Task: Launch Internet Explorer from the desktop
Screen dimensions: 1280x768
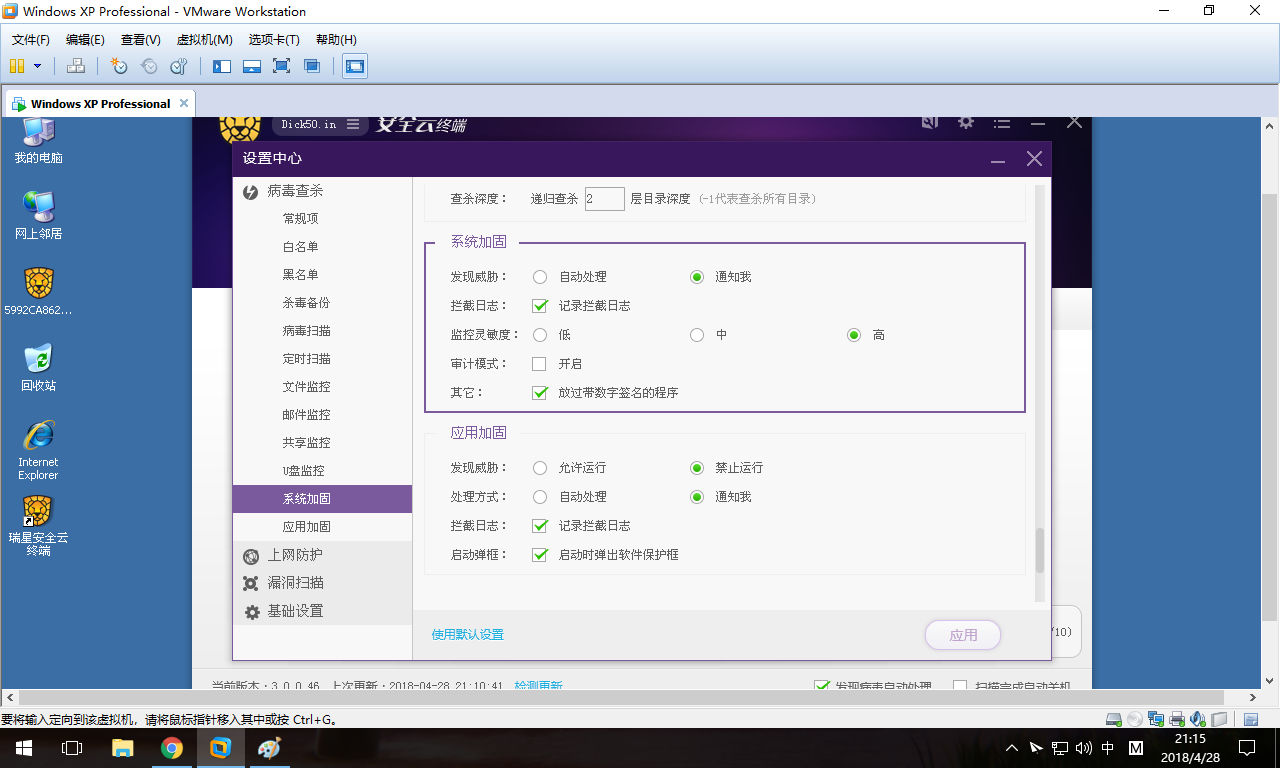Action: click(38, 450)
